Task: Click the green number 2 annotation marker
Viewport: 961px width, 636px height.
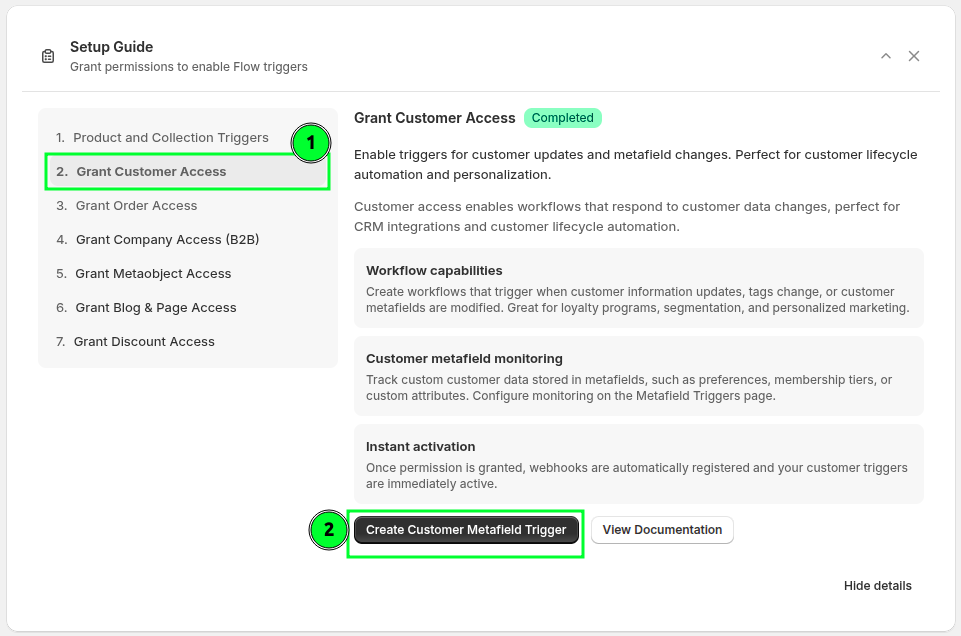Action: (329, 530)
